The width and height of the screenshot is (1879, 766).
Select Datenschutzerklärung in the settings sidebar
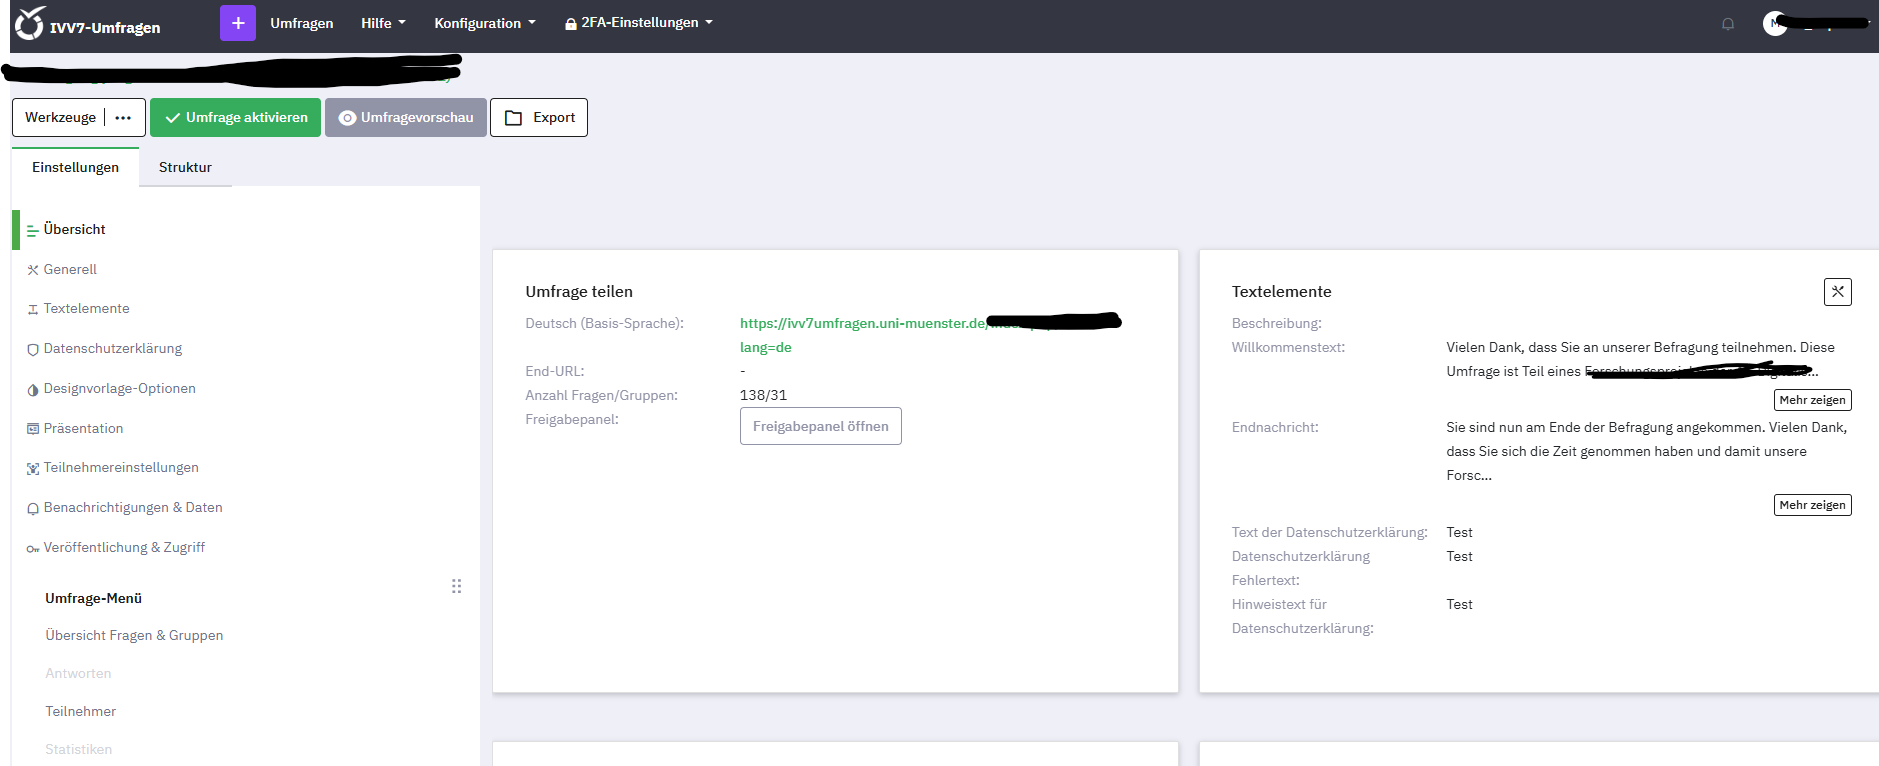point(112,349)
